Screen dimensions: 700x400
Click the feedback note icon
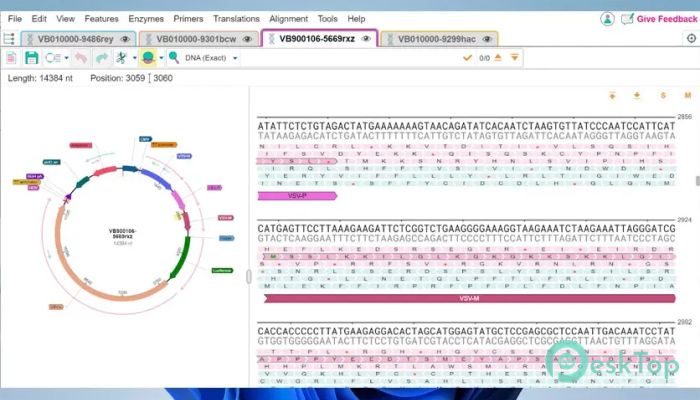[627, 19]
